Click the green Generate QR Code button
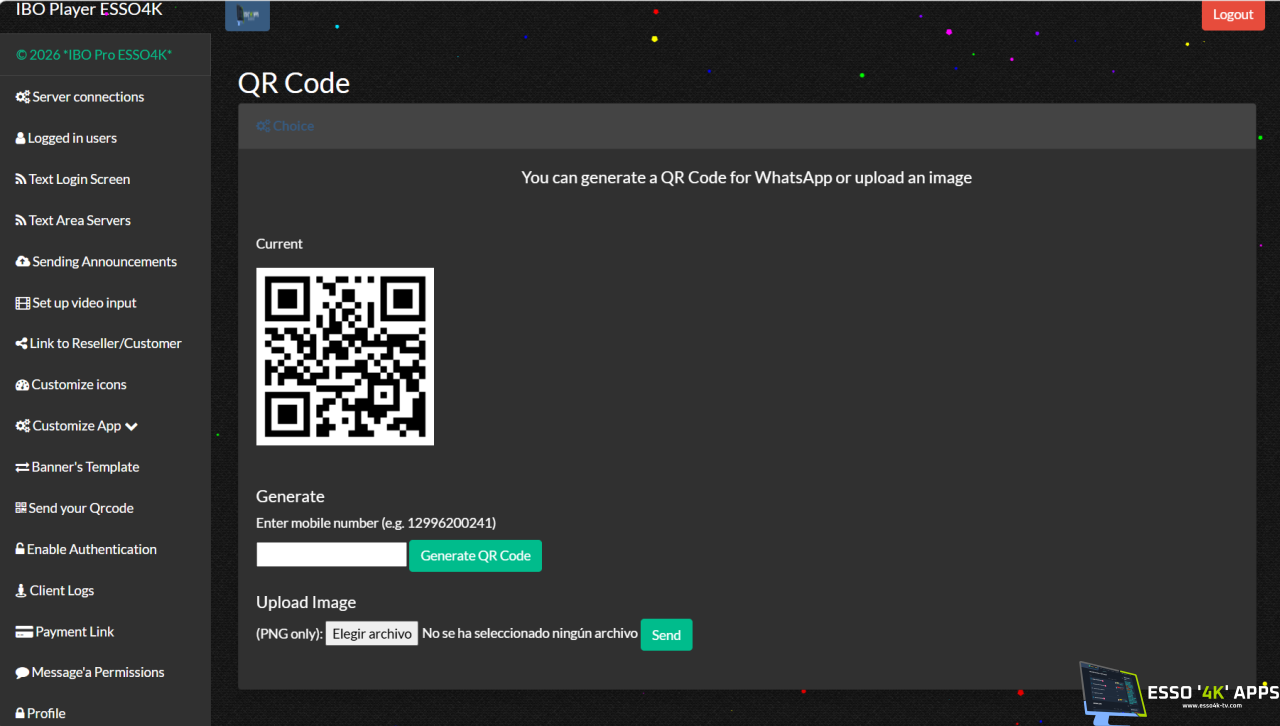The height and width of the screenshot is (726, 1280). tap(475, 556)
